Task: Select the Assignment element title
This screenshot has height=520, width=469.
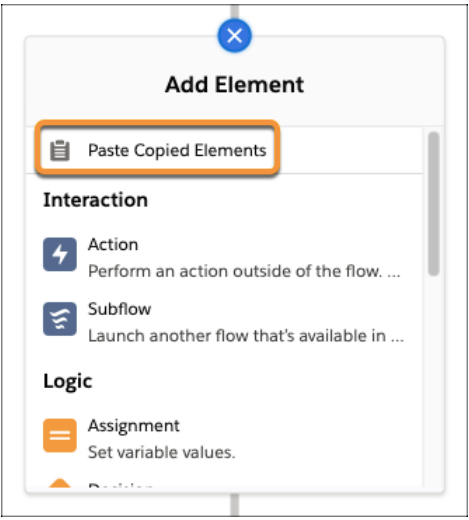Action: coord(134,426)
